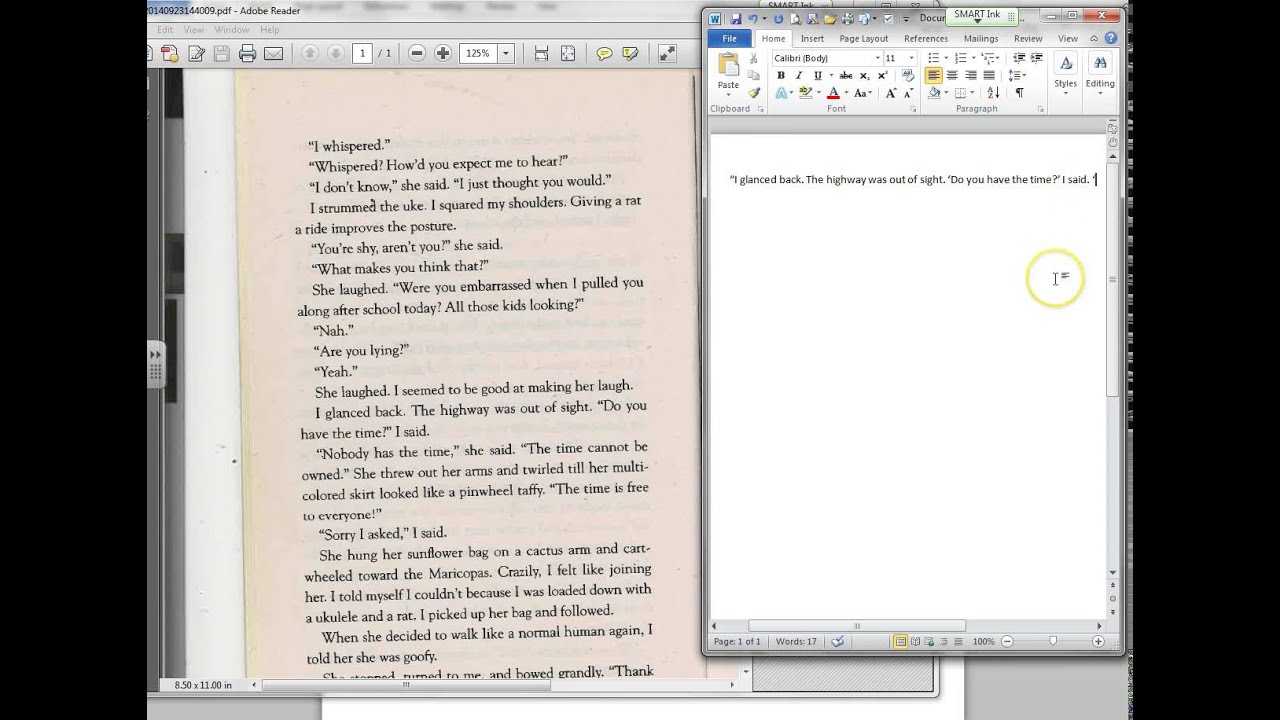Click the Numbering list icon
Screen dimensions: 1280x720
[959, 58]
